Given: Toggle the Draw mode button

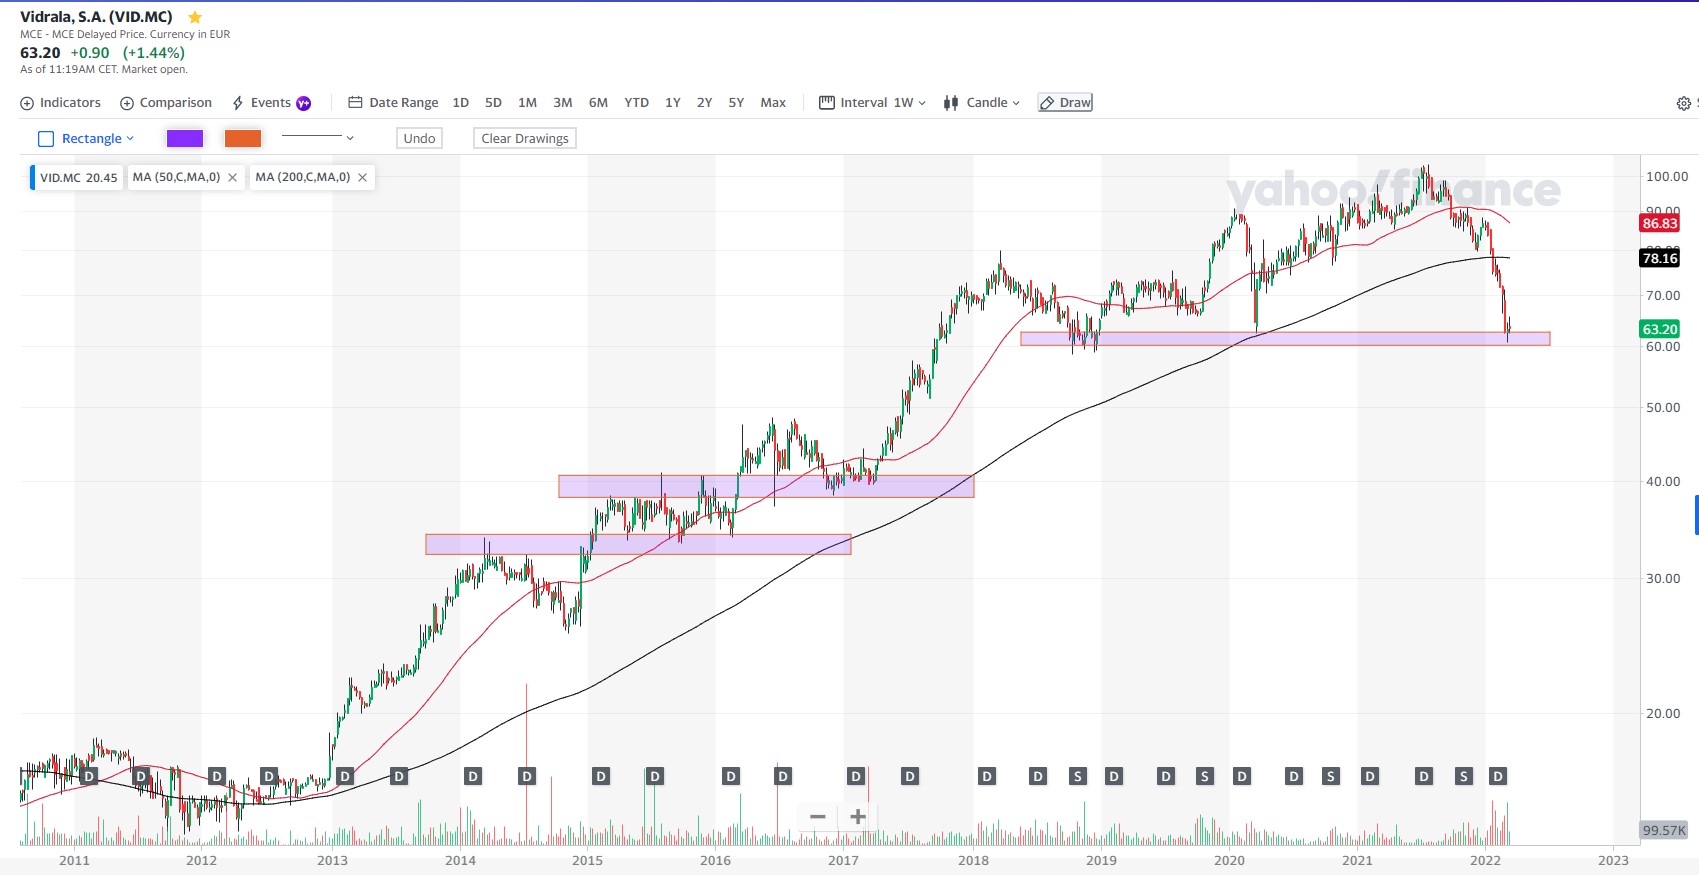Looking at the screenshot, I should [x=1065, y=103].
